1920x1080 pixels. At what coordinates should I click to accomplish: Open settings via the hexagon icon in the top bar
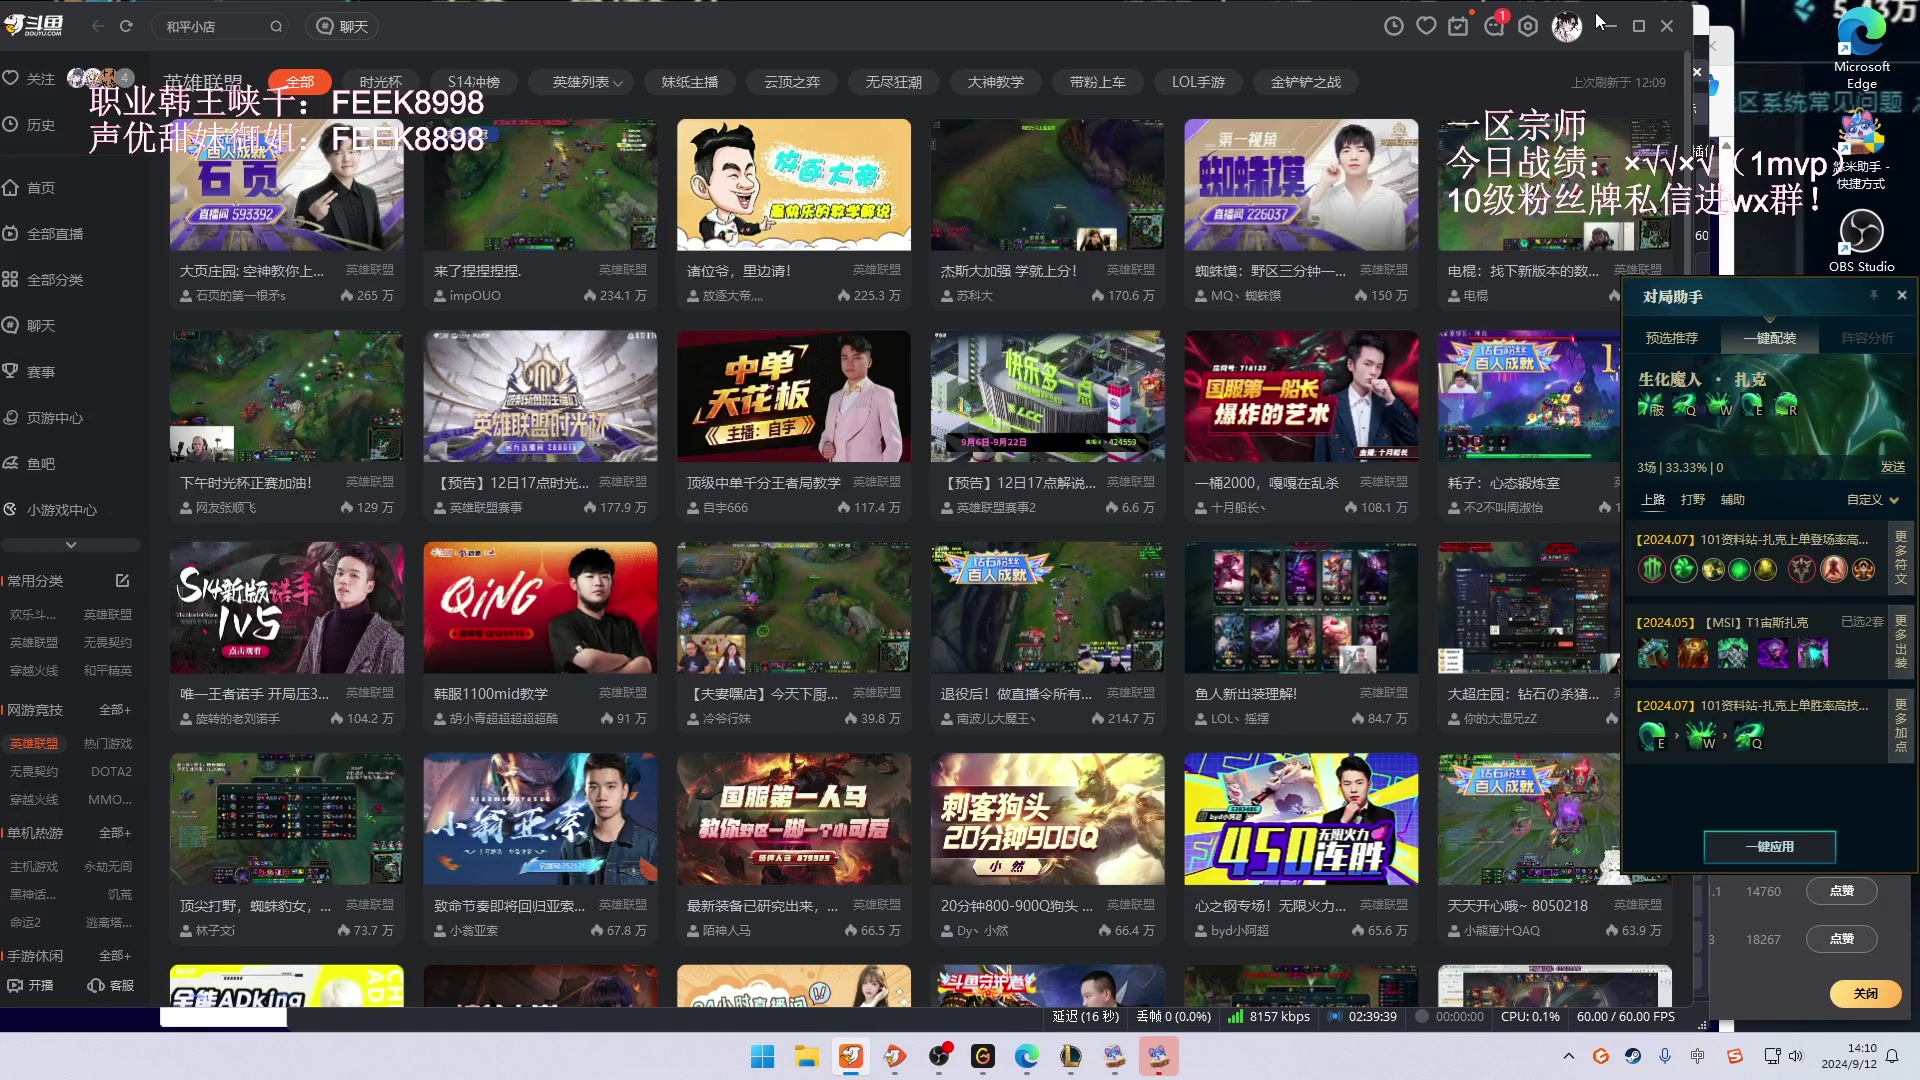[1527, 27]
